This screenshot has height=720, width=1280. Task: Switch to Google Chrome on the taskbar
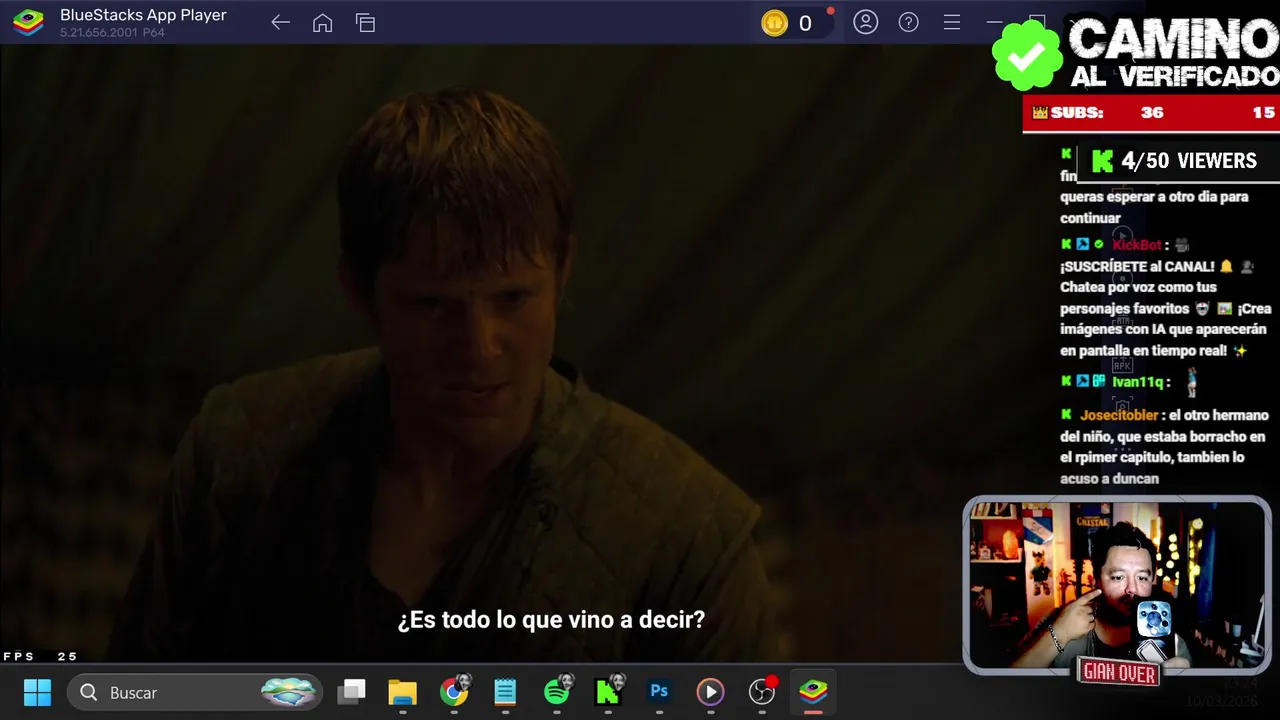point(454,692)
